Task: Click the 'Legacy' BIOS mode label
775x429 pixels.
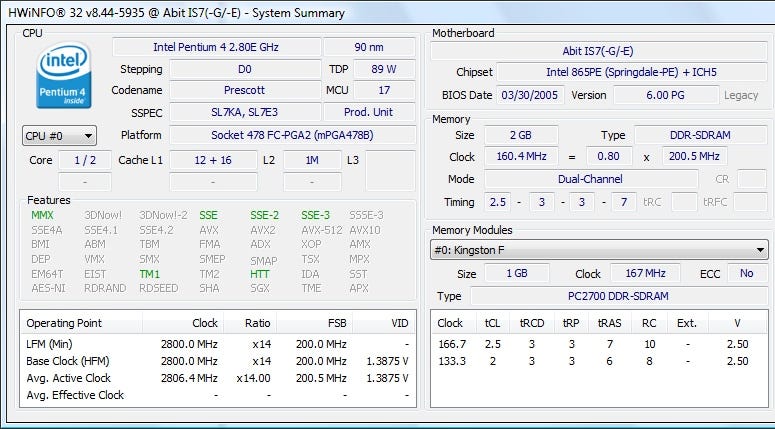Action: coord(741,95)
